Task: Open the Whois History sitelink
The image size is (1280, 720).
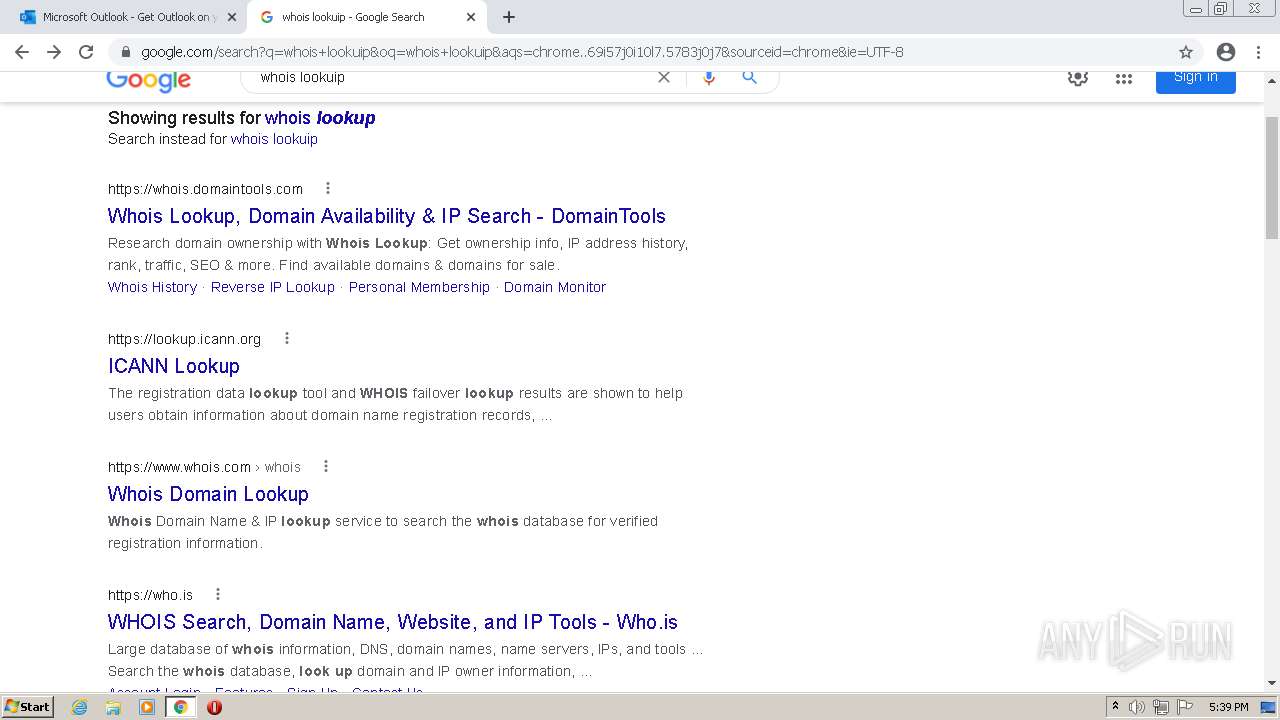Action: (x=152, y=287)
